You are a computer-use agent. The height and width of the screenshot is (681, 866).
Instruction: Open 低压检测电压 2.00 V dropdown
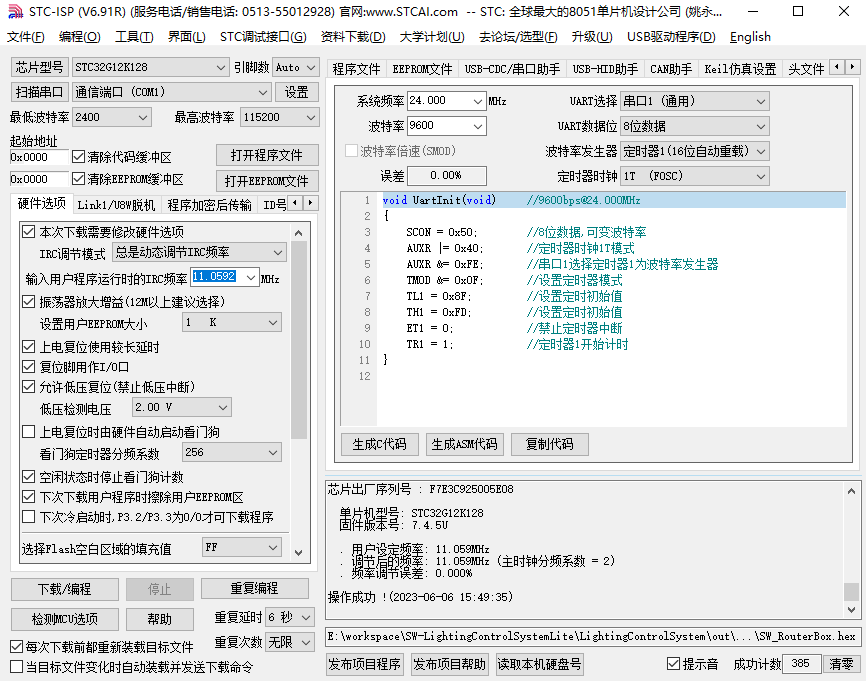[182, 408]
